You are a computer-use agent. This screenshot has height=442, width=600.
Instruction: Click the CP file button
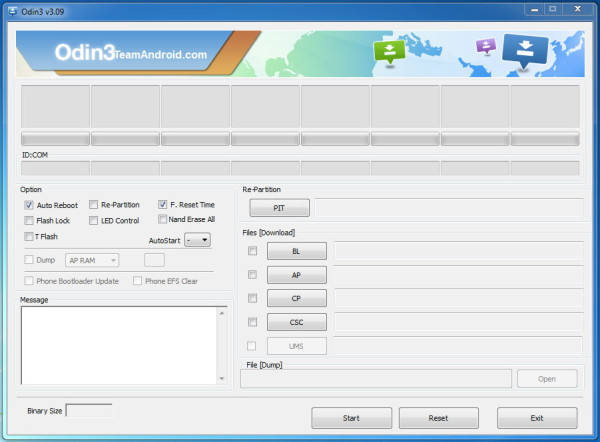point(297,298)
